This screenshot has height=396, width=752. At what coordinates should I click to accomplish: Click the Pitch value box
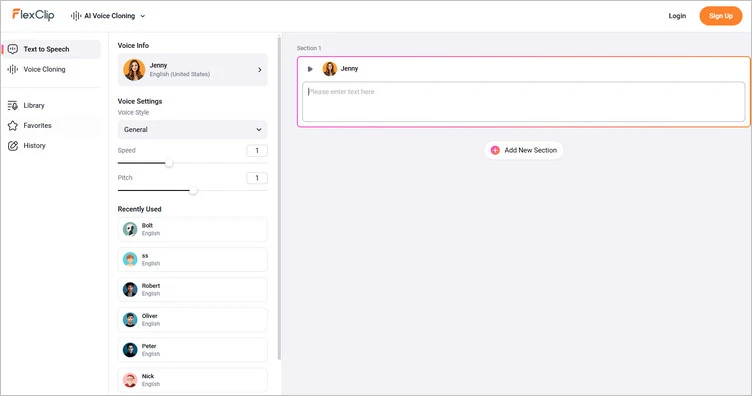click(257, 178)
